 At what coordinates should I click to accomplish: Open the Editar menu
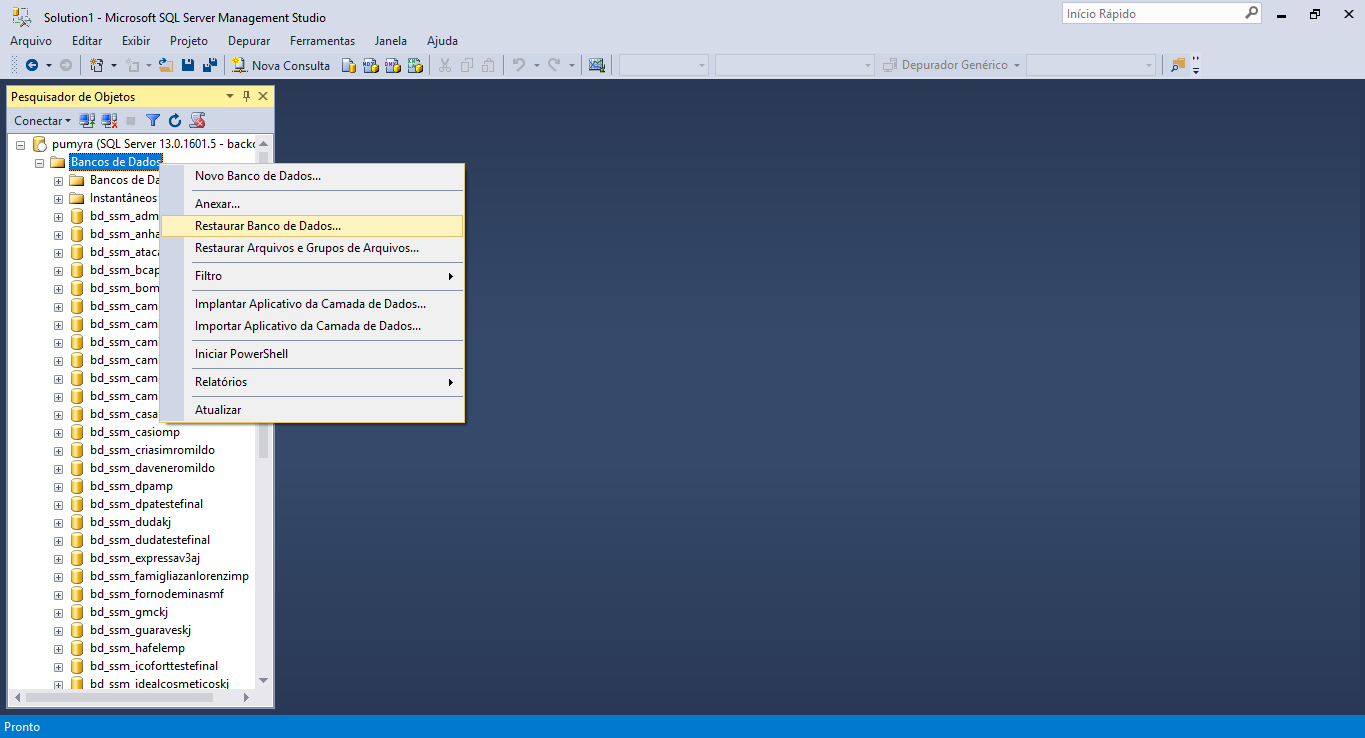click(87, 41)
